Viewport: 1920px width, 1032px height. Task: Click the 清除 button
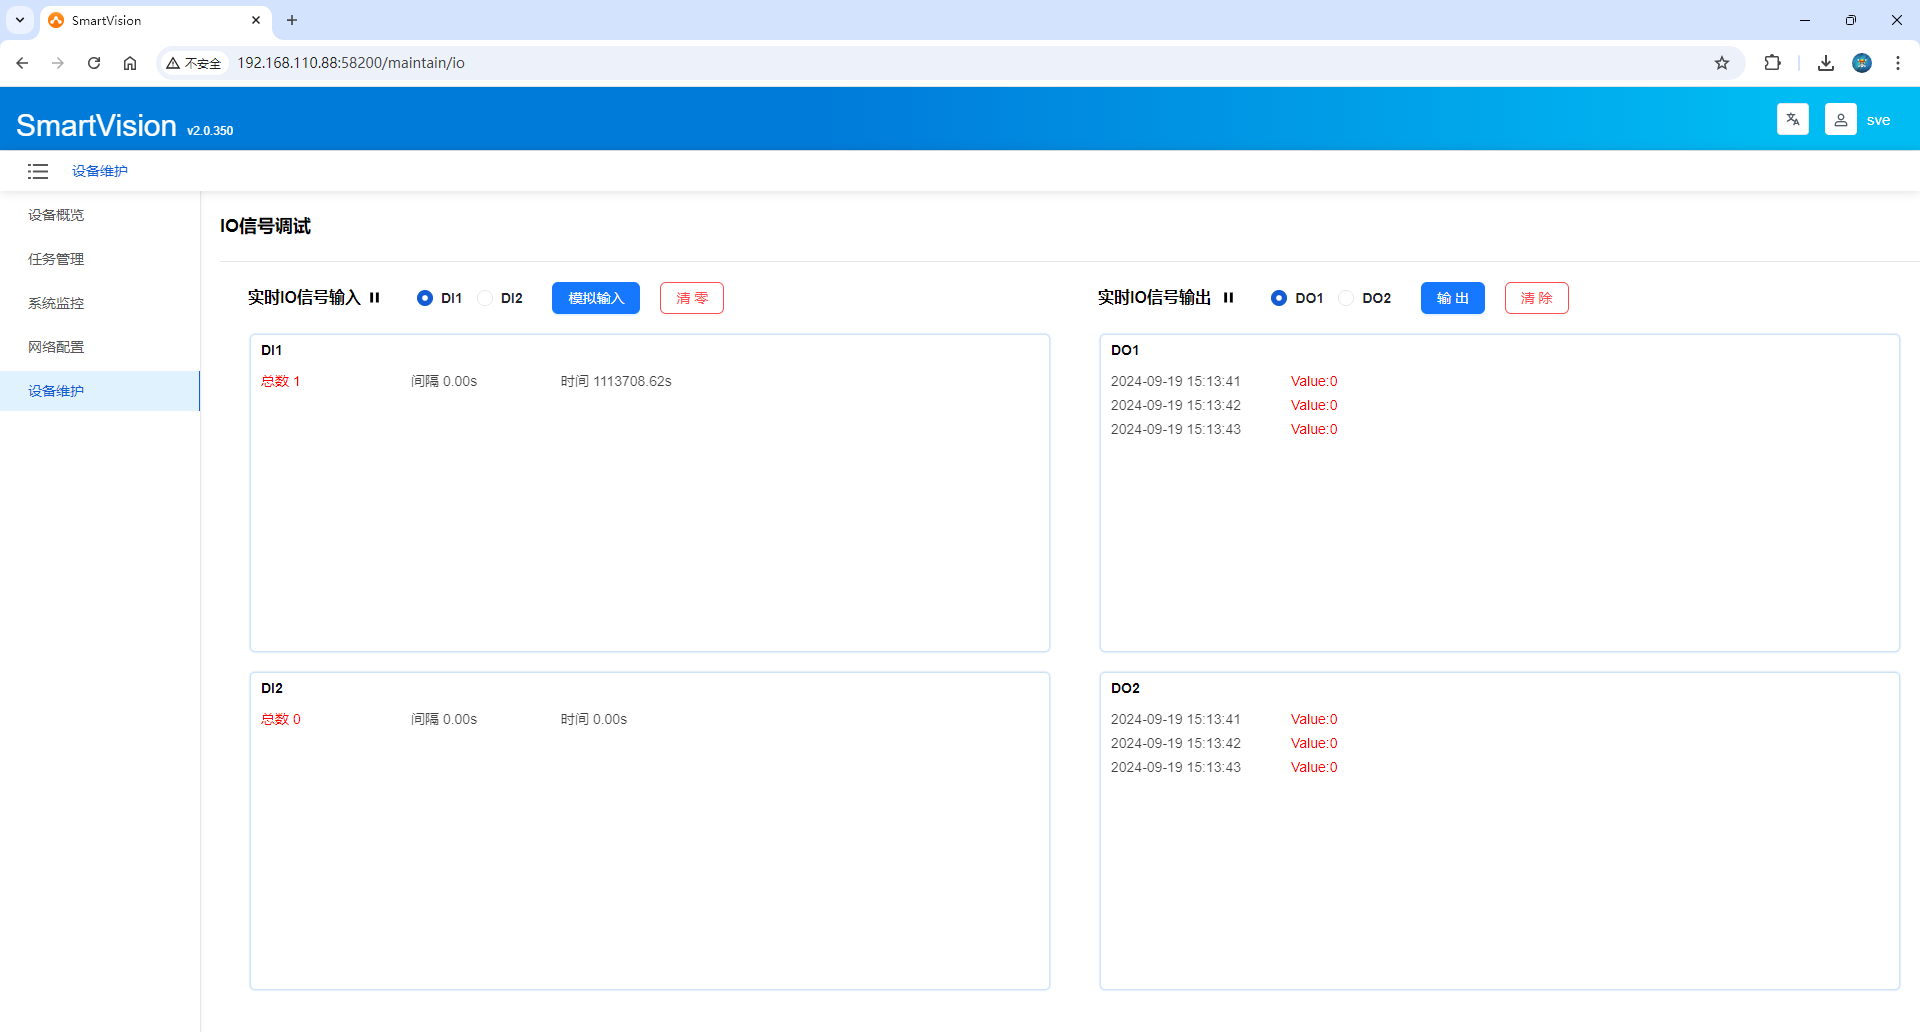coord(1537,298)
